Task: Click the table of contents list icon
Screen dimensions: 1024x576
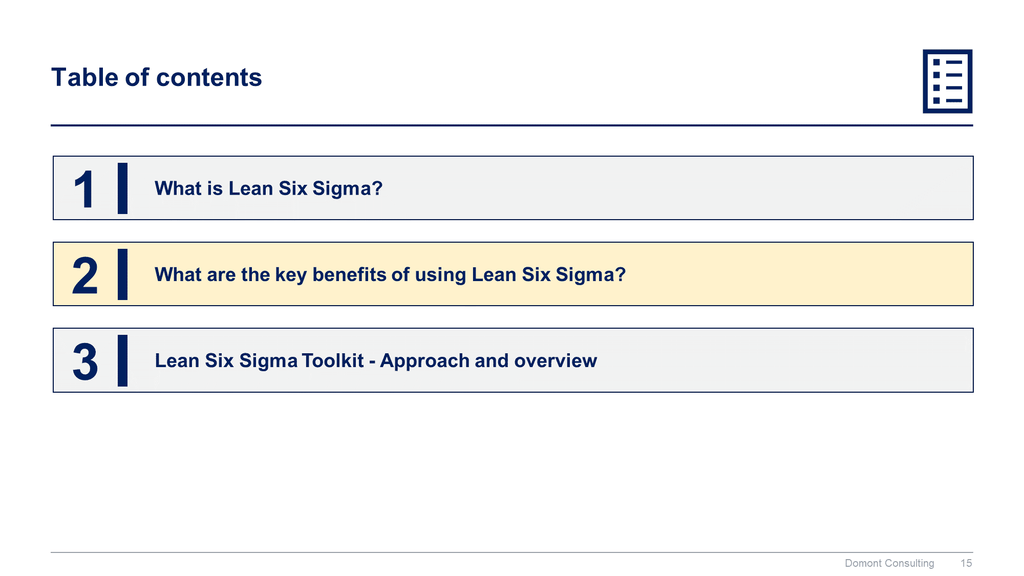Action: point(946,81)
